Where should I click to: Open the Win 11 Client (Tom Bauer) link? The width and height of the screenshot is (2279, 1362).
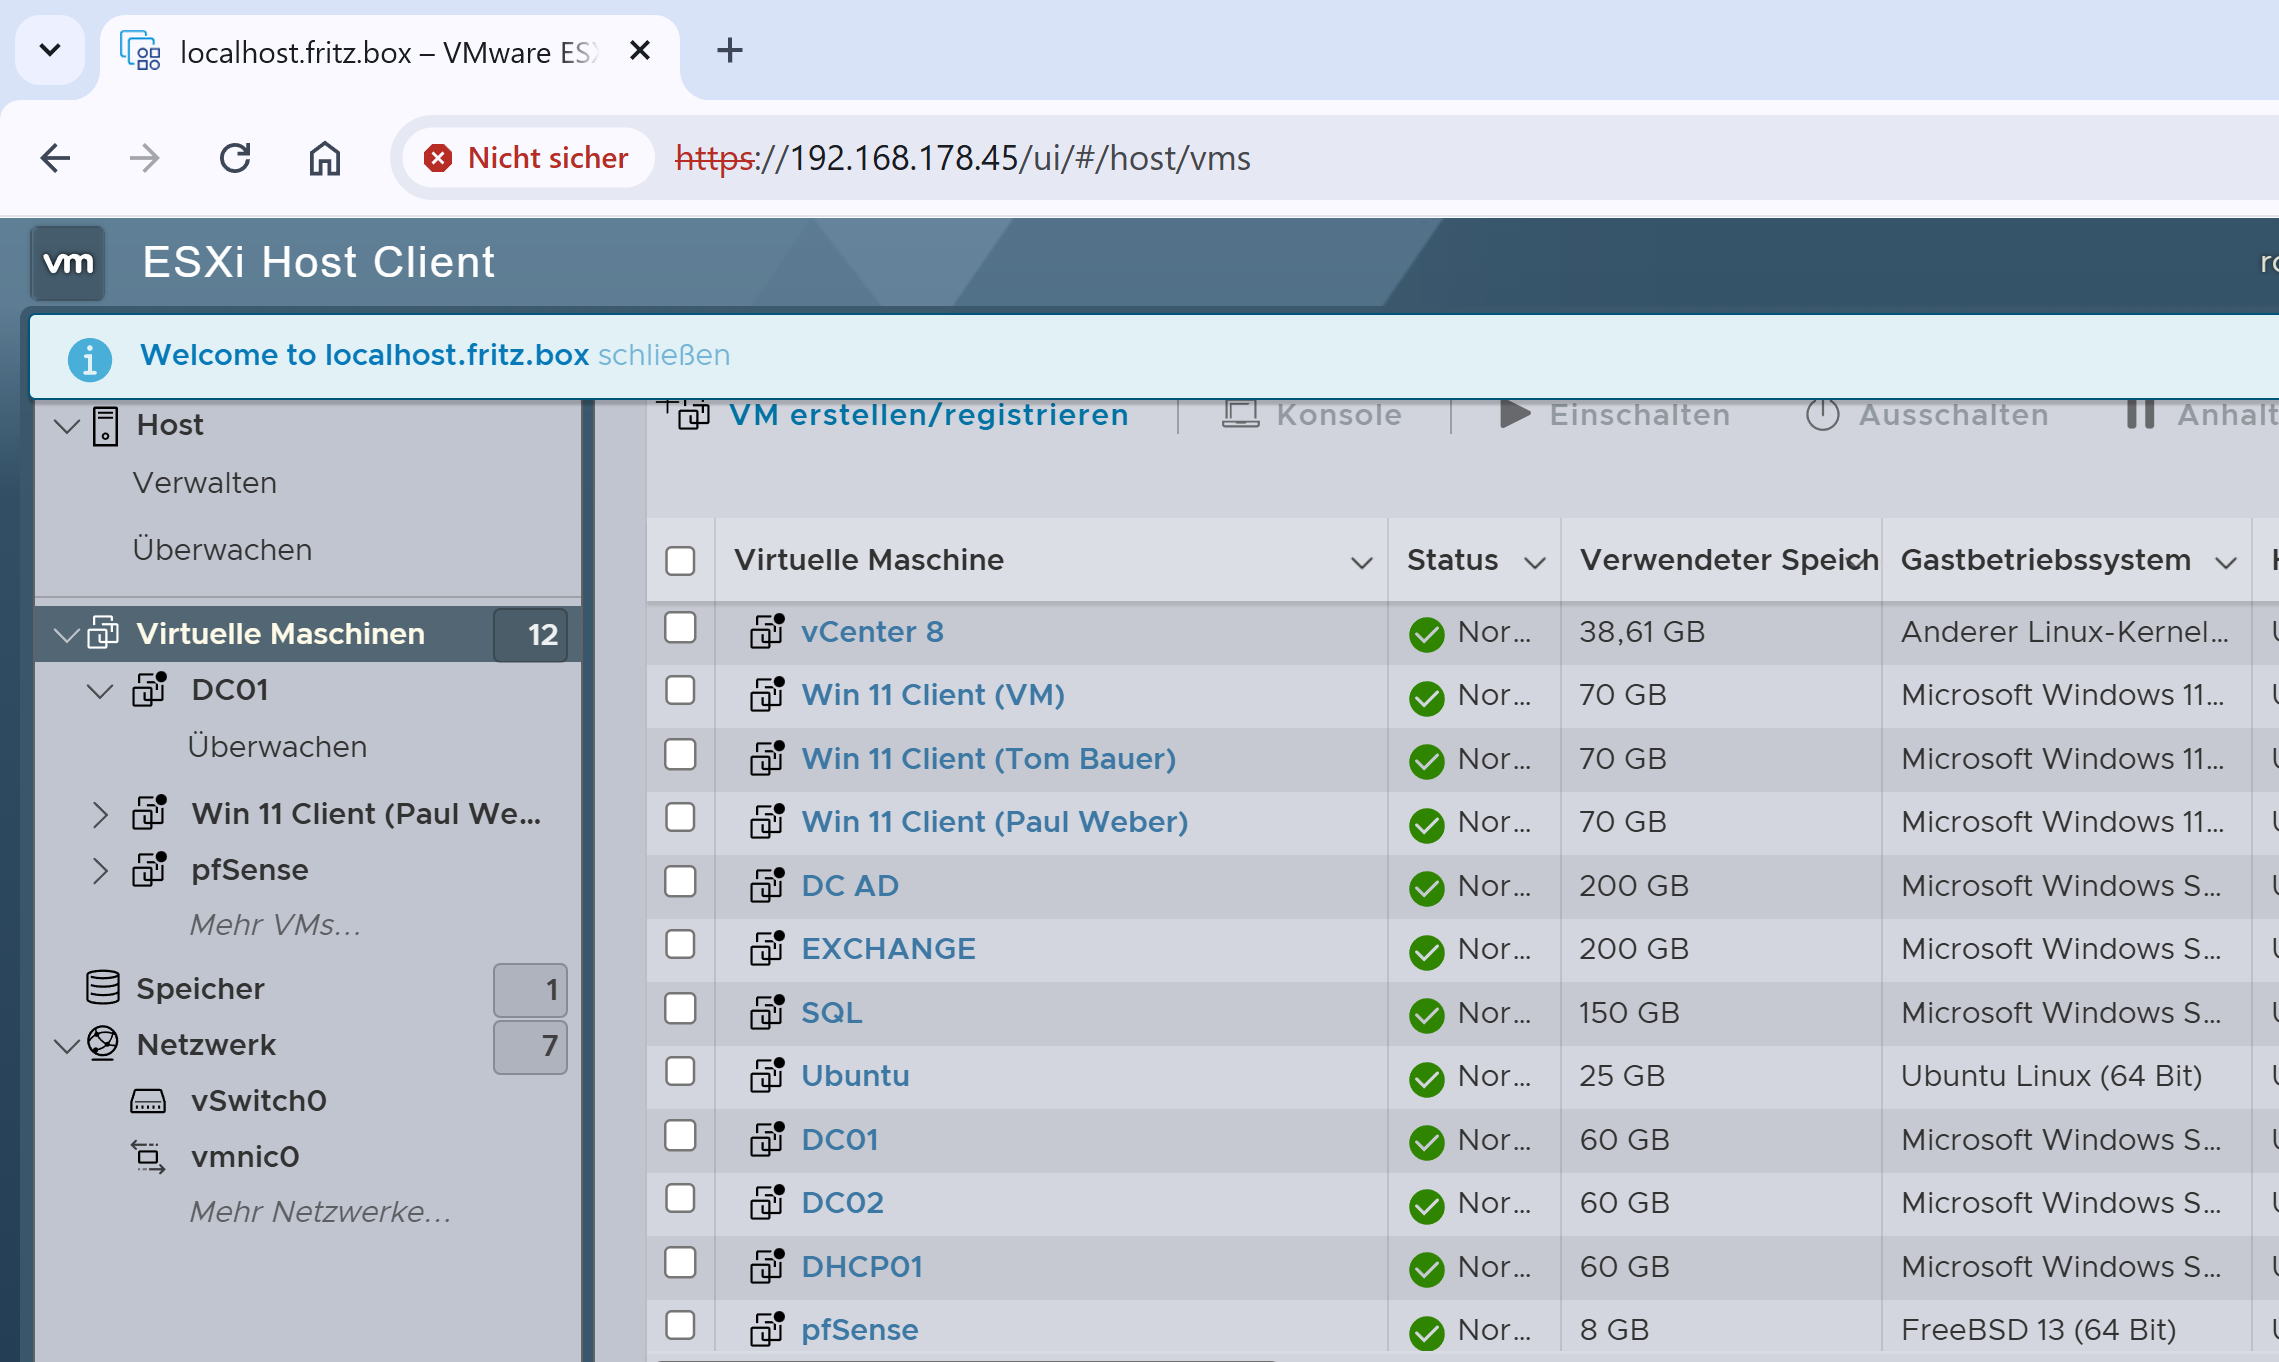[x=988, y=759]
